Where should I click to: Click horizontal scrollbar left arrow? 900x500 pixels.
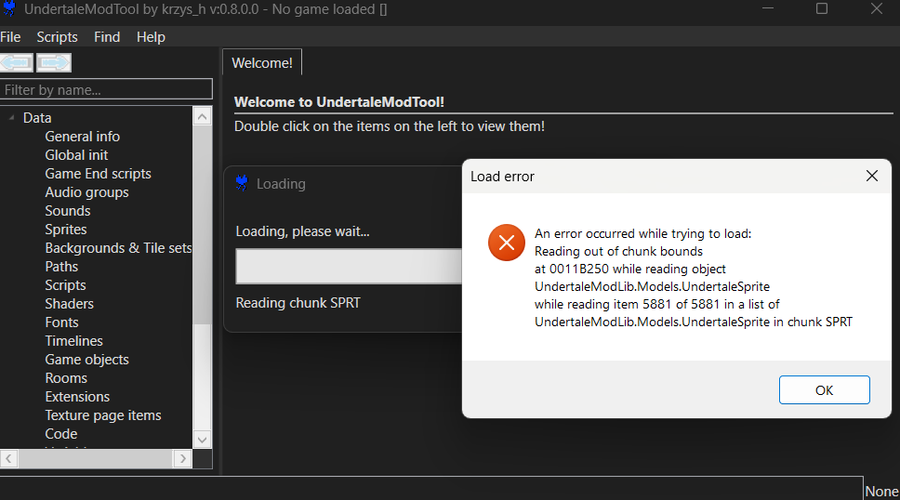click(9, 459)
